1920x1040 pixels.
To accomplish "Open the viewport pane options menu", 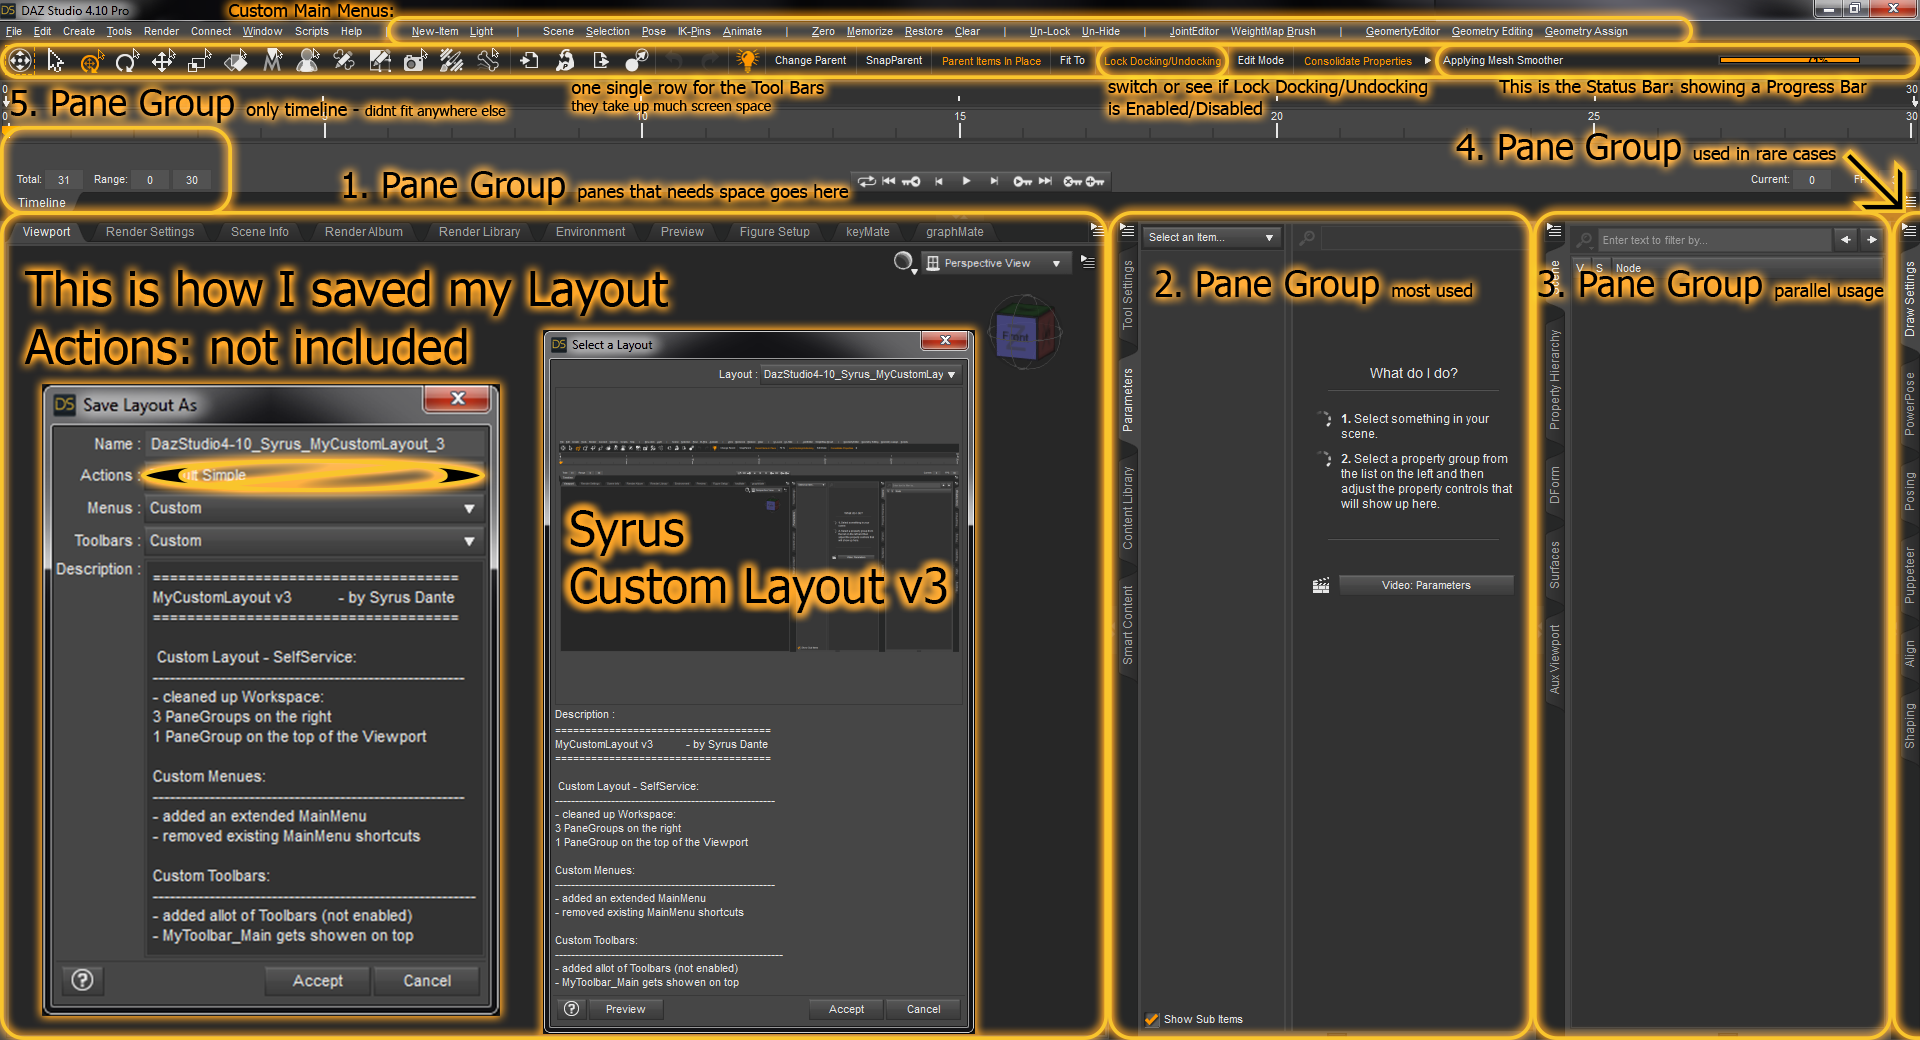I will pyautogui.click(x=1088, y=261).
